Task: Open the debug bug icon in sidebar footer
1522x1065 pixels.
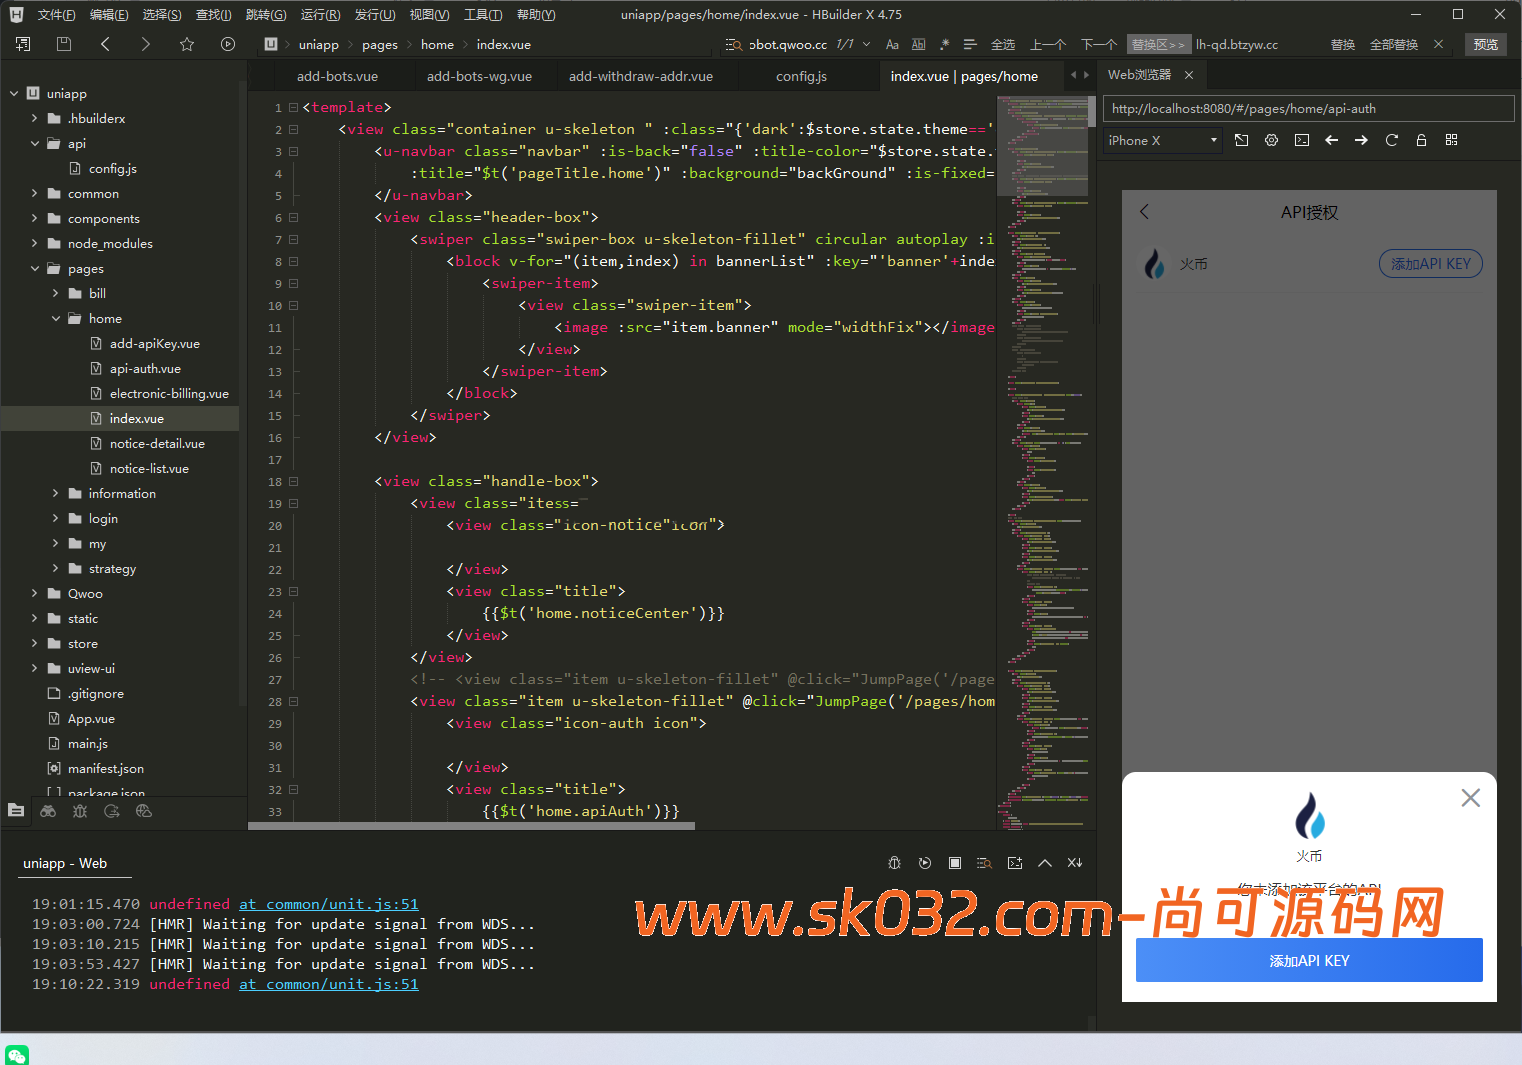Action: pyautogui.click(x=80, y=811)
